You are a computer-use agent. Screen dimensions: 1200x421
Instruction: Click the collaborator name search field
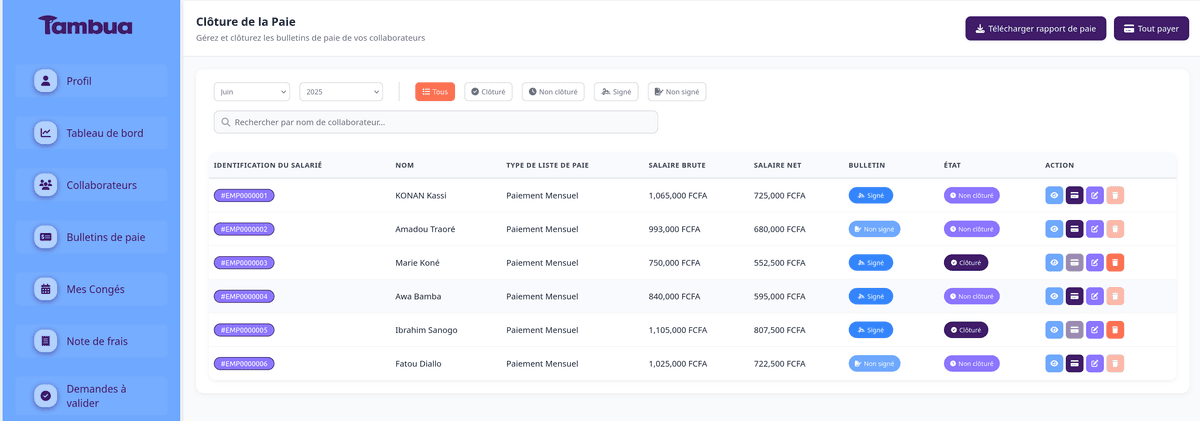pyautogui.click(x=436, y=122)
